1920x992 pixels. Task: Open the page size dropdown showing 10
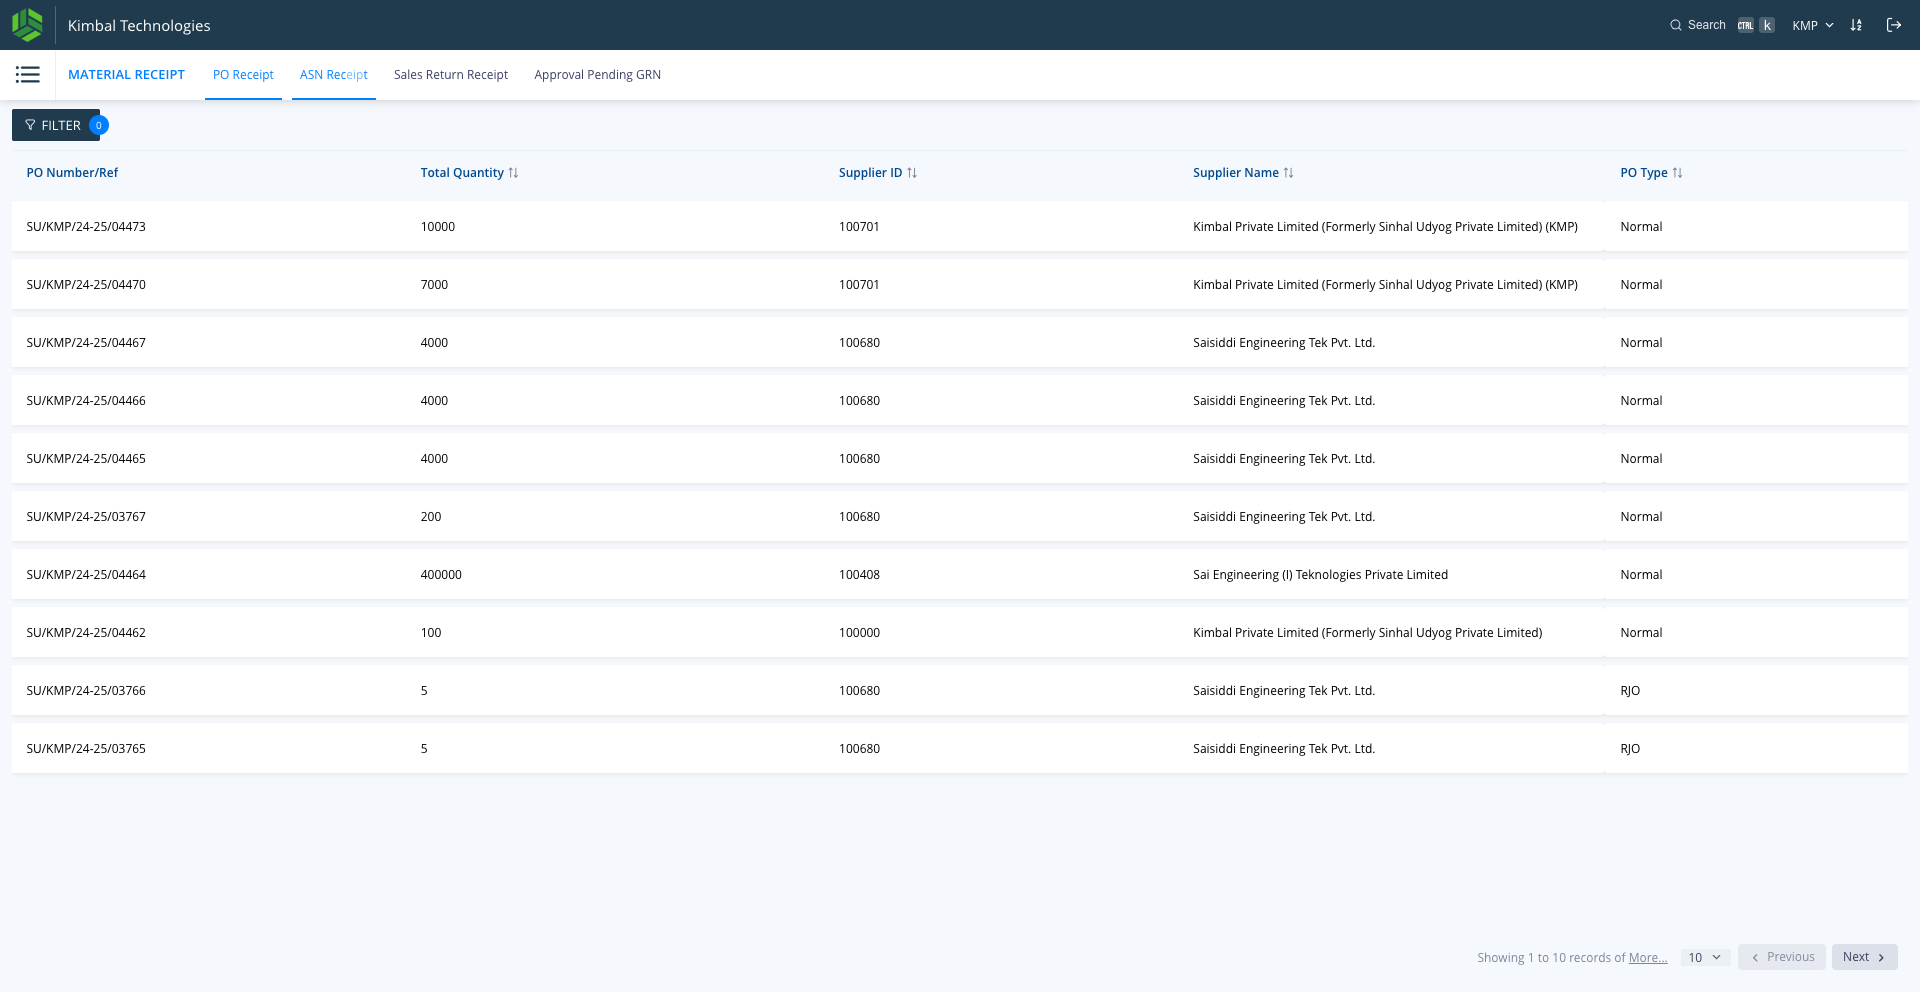[1705, 957]
